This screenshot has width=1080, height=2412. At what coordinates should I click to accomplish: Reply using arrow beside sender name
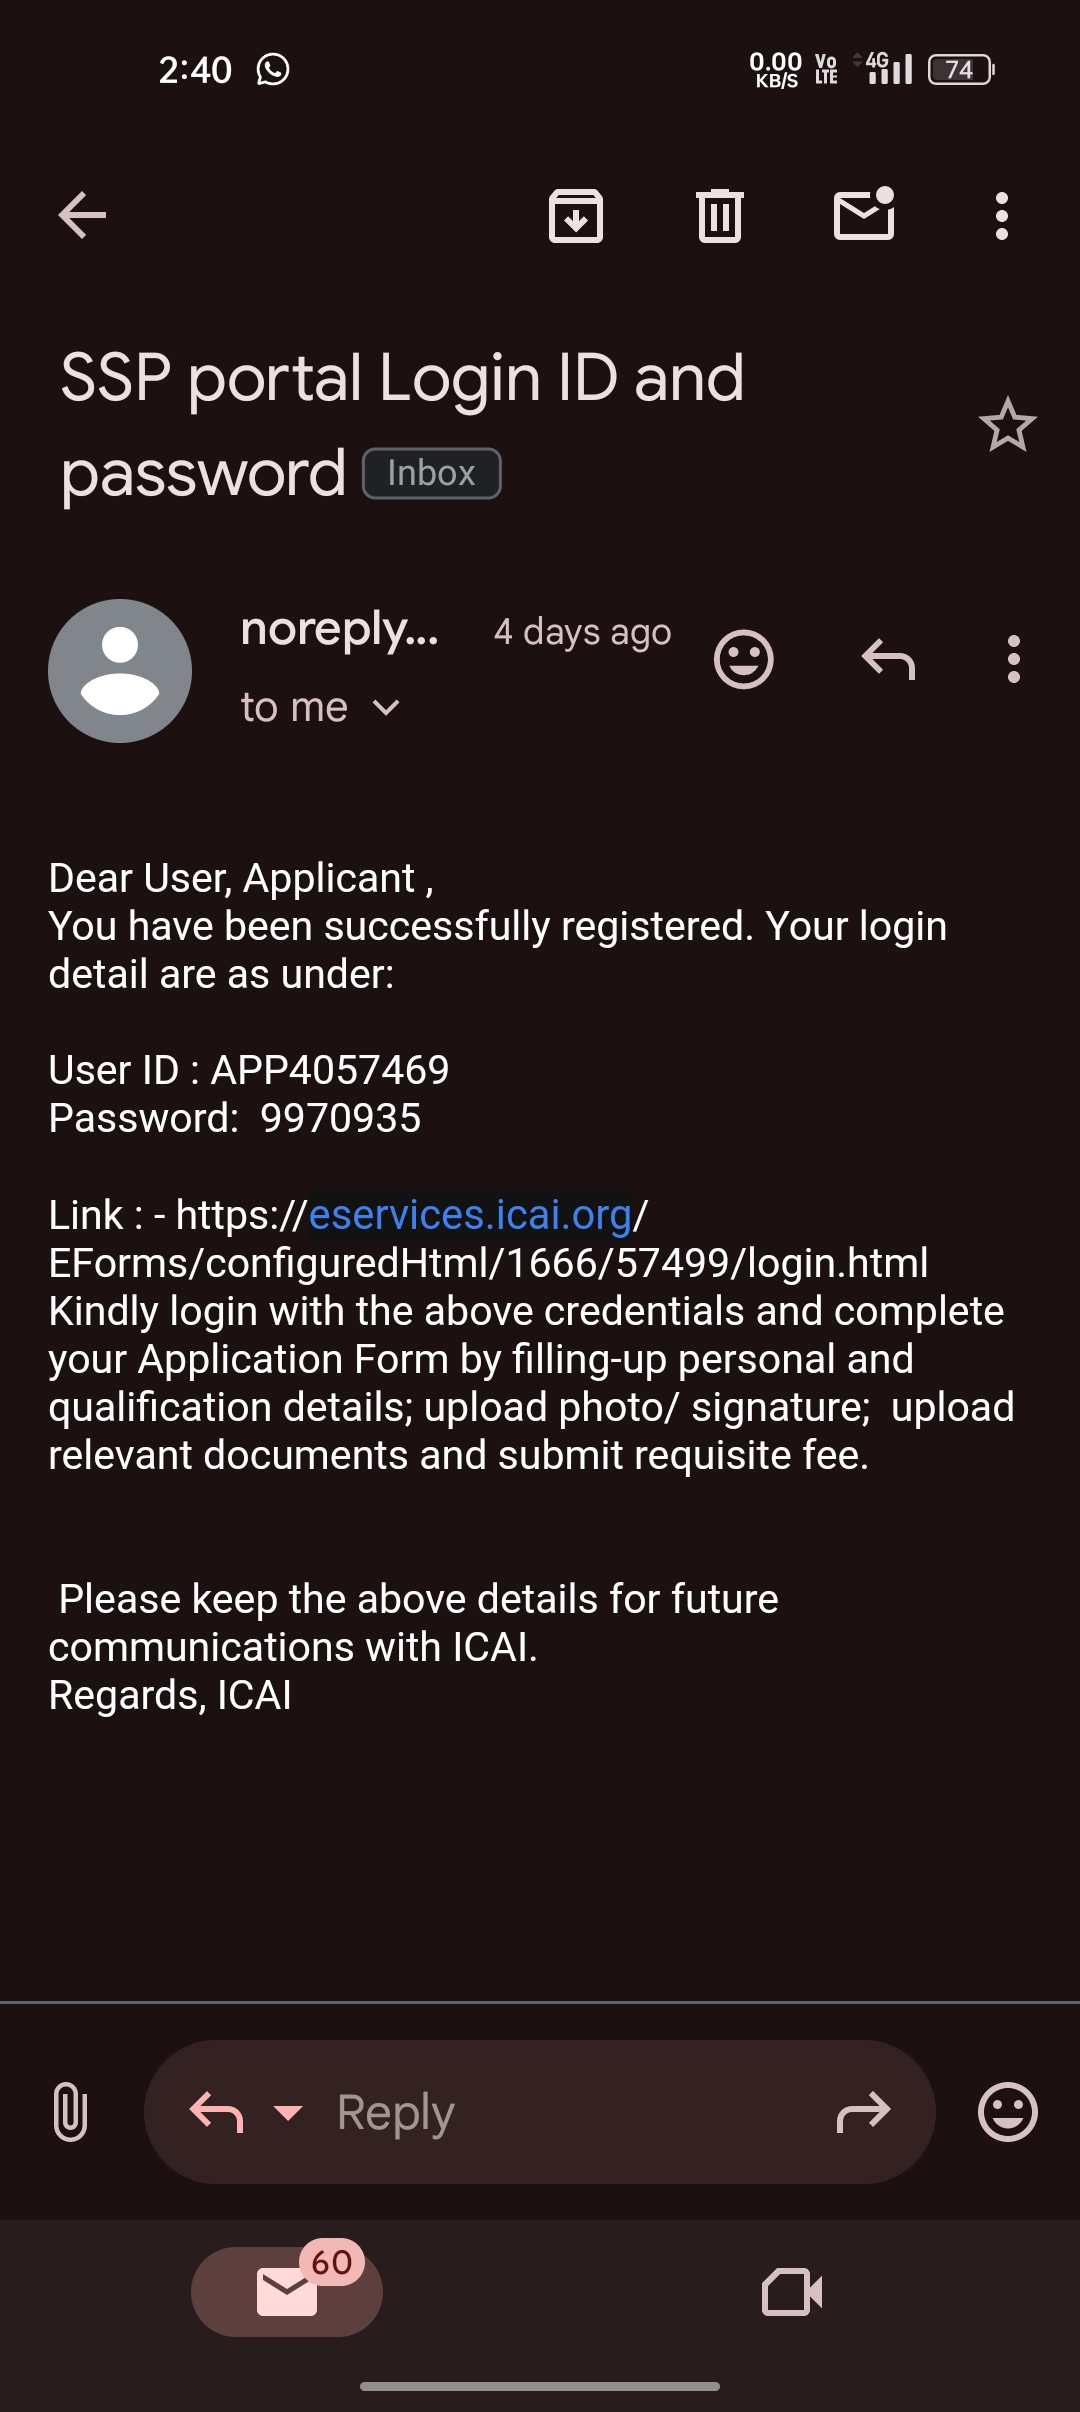tap(888, 660)
